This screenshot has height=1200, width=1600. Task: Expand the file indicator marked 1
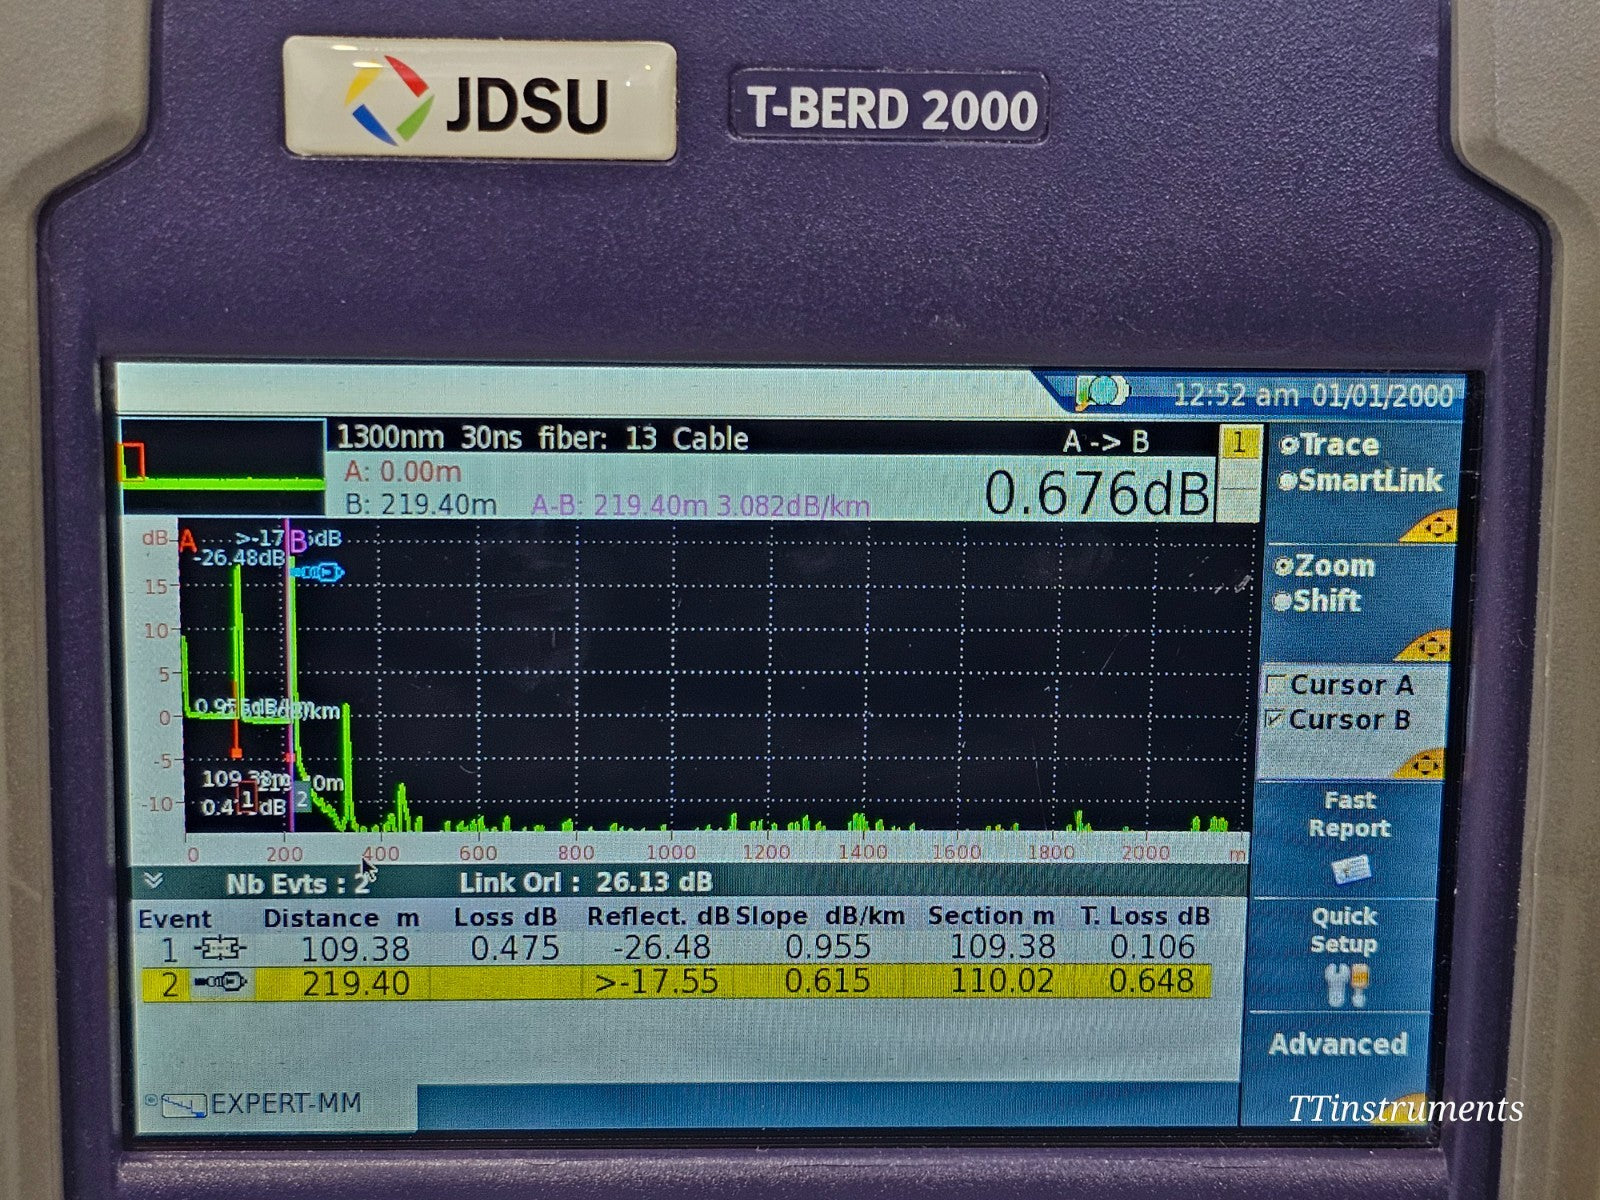[1240, 441]
